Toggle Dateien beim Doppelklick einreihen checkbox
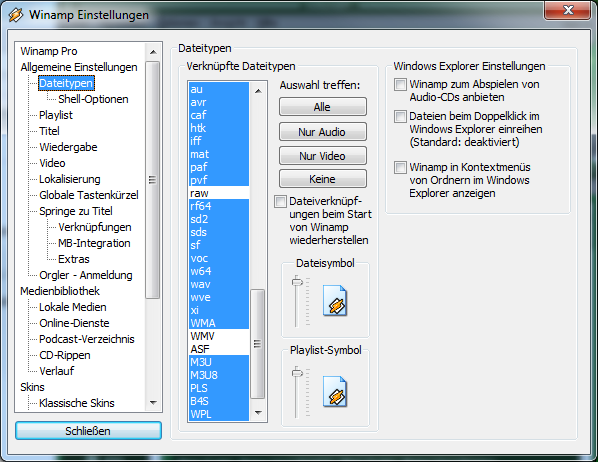 click(x=400, y=116)
